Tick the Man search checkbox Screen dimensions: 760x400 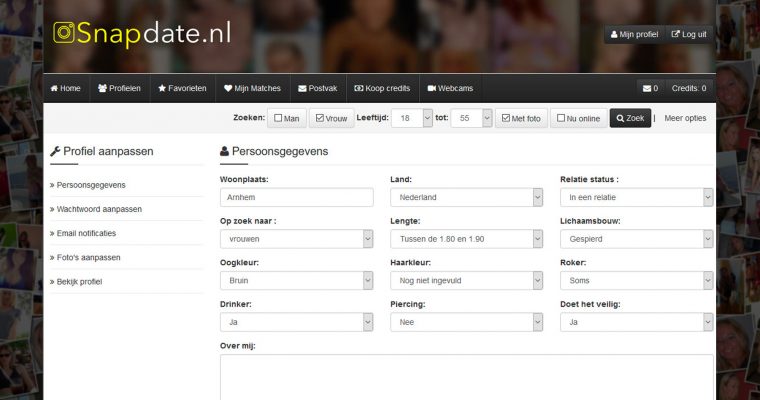(278, 118)
